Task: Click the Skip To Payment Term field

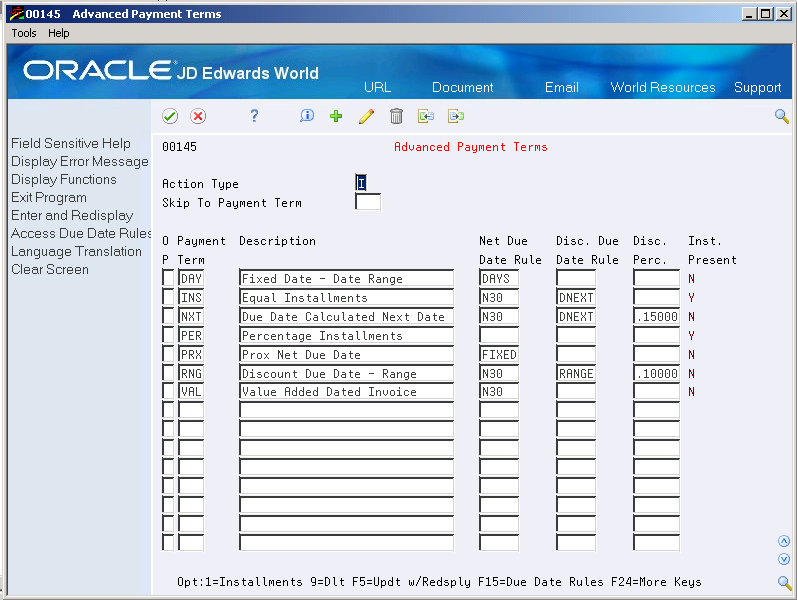Action: tap(367, 202)
